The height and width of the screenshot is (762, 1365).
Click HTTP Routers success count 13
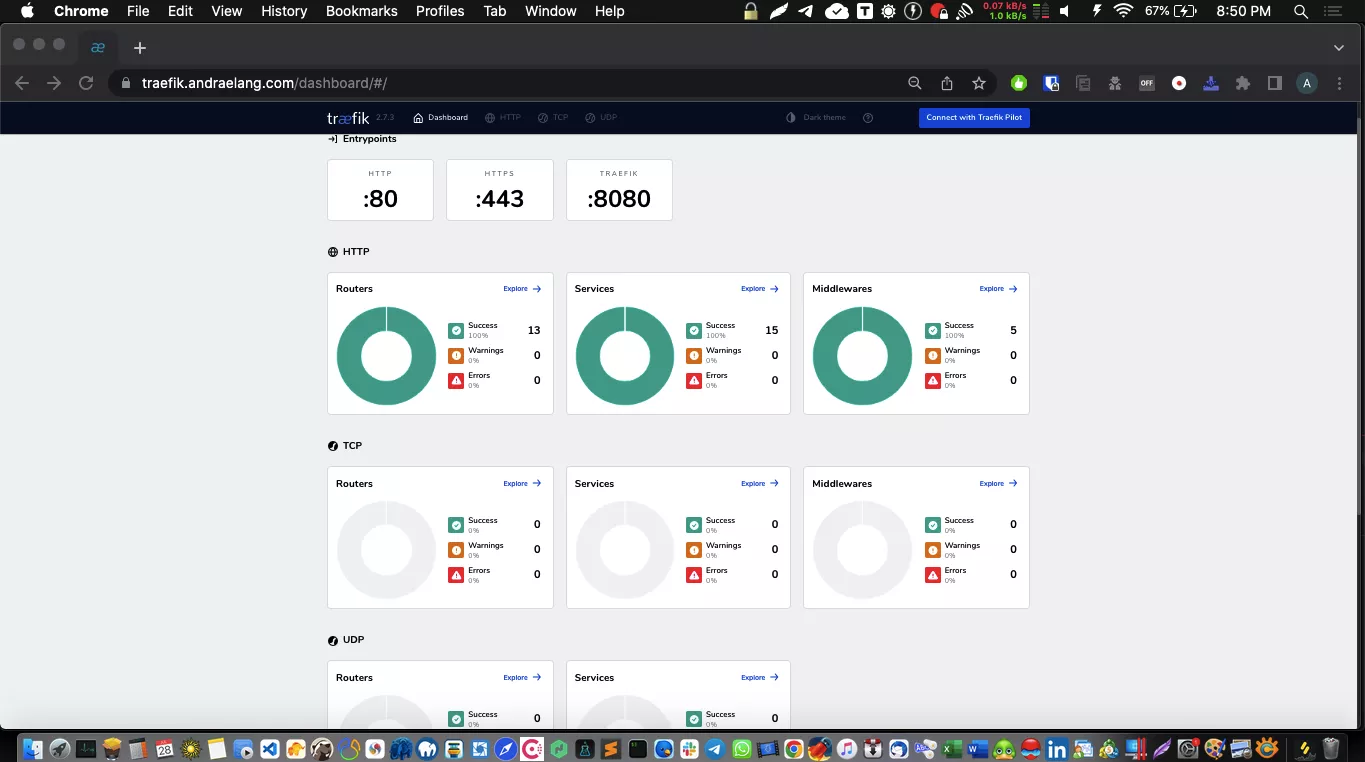coord(534,330)
